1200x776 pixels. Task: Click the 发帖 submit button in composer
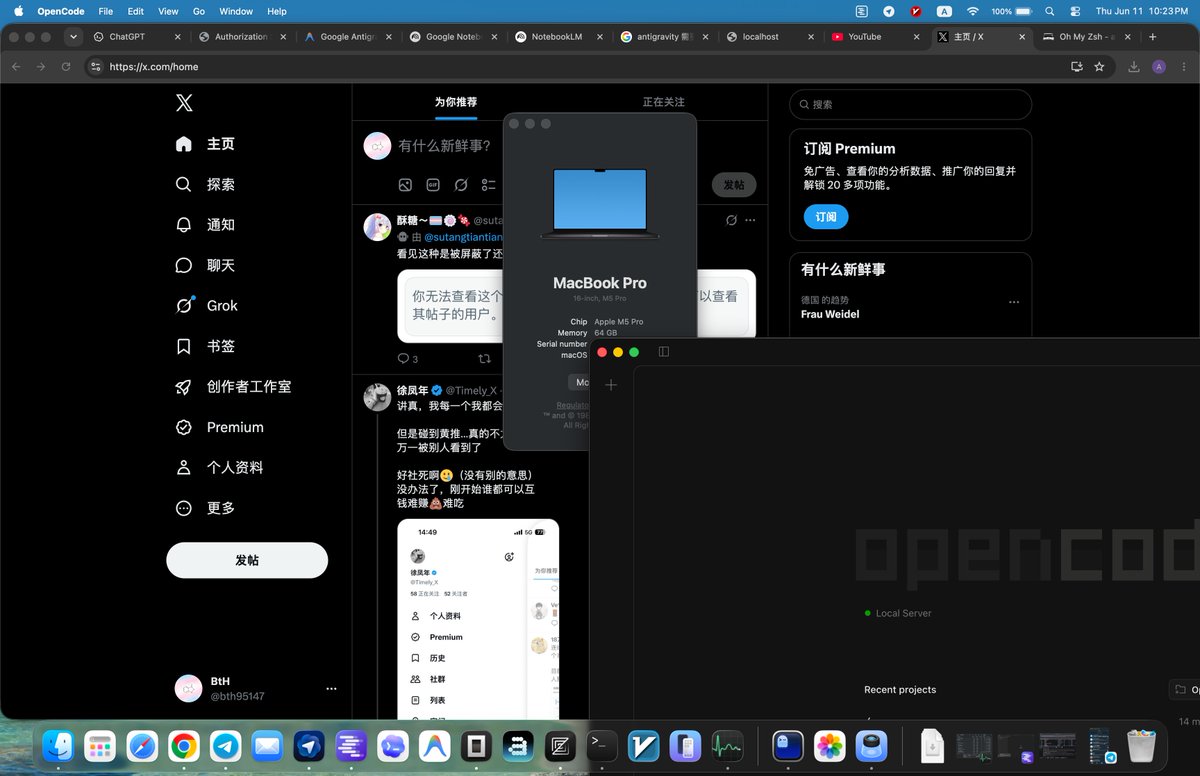coord(734,185)
